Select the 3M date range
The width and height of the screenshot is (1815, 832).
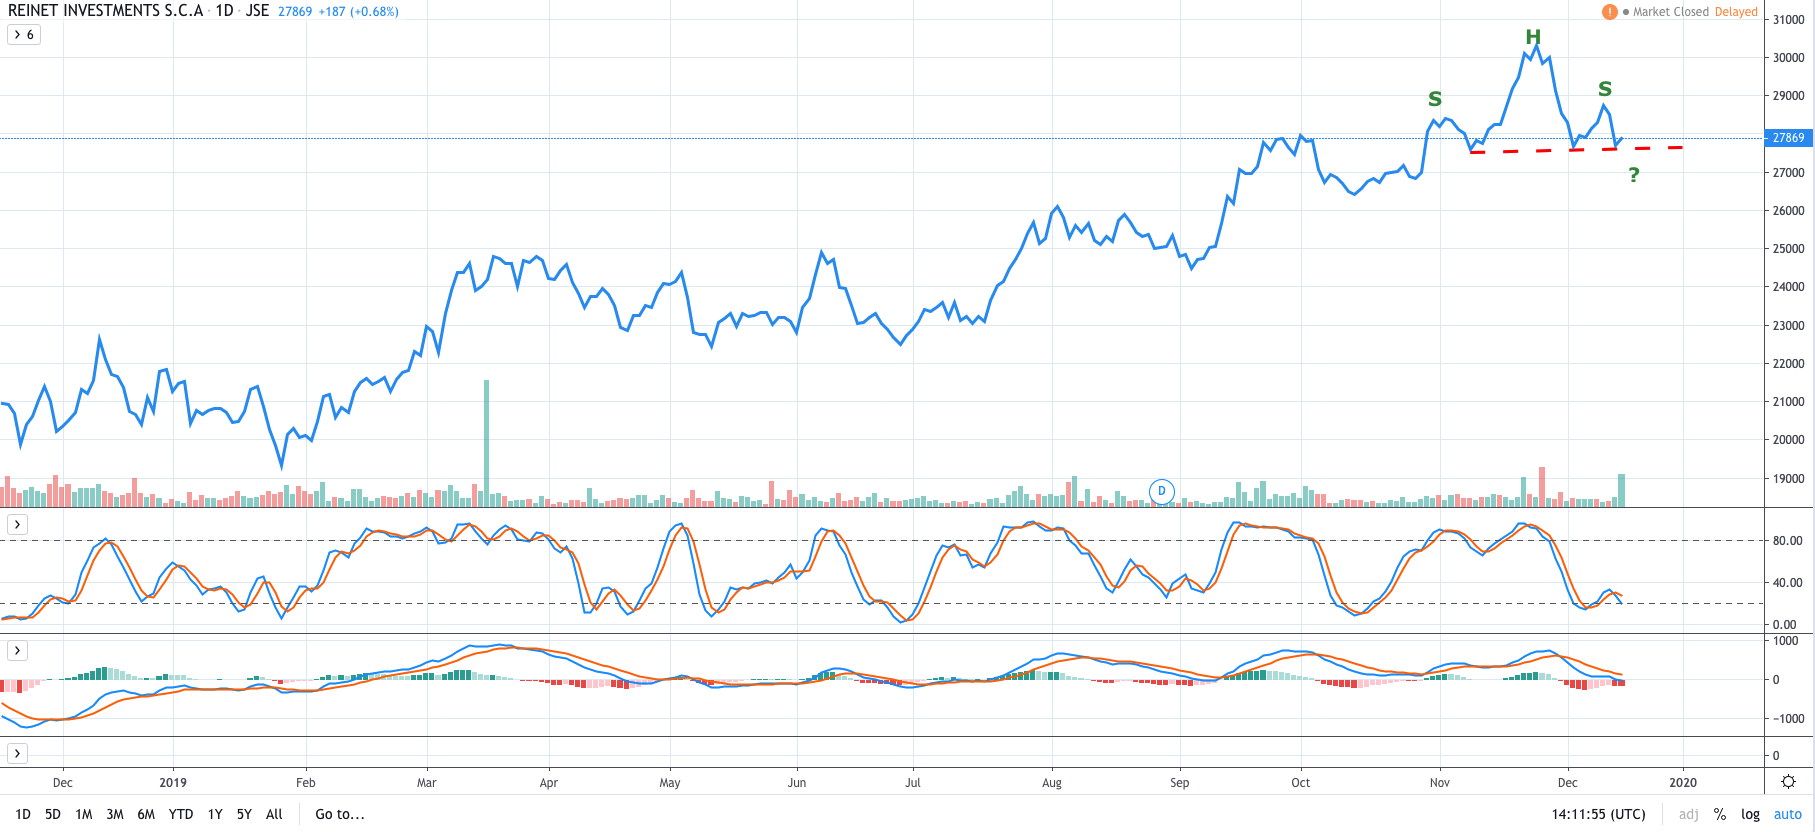(x=115, y=814)
